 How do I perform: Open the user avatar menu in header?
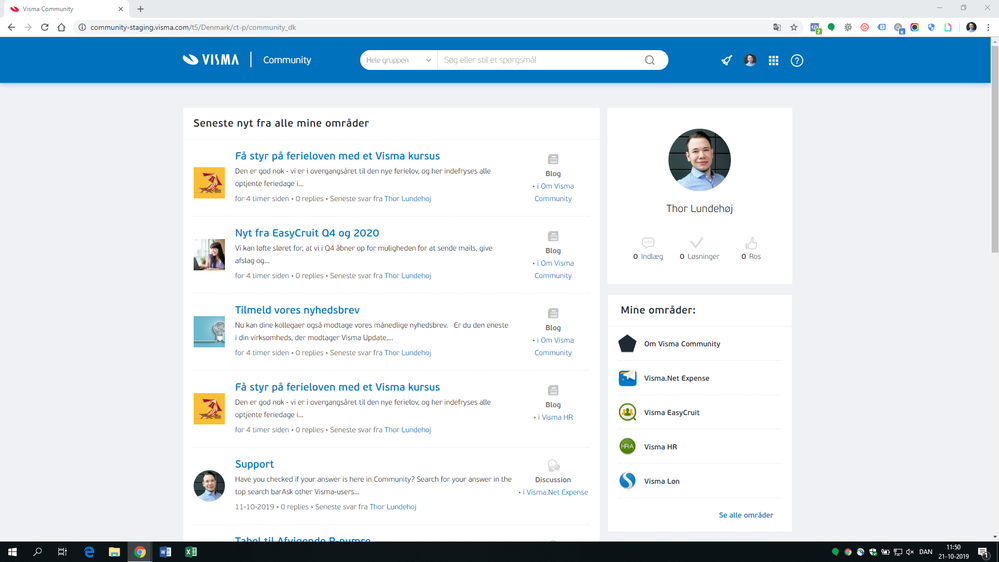point(750,61)
